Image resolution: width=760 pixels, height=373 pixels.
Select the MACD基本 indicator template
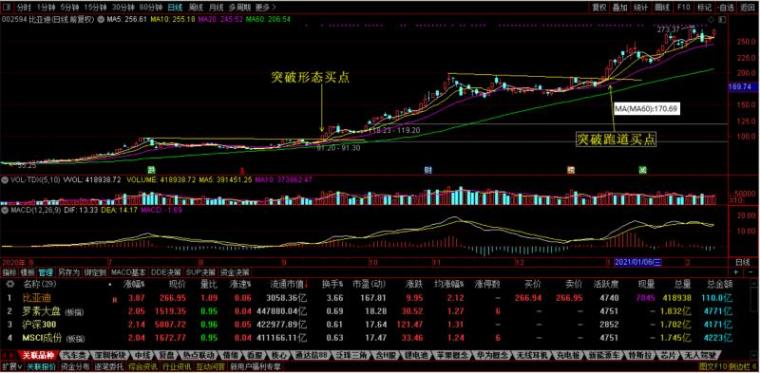tap(128, 272)
